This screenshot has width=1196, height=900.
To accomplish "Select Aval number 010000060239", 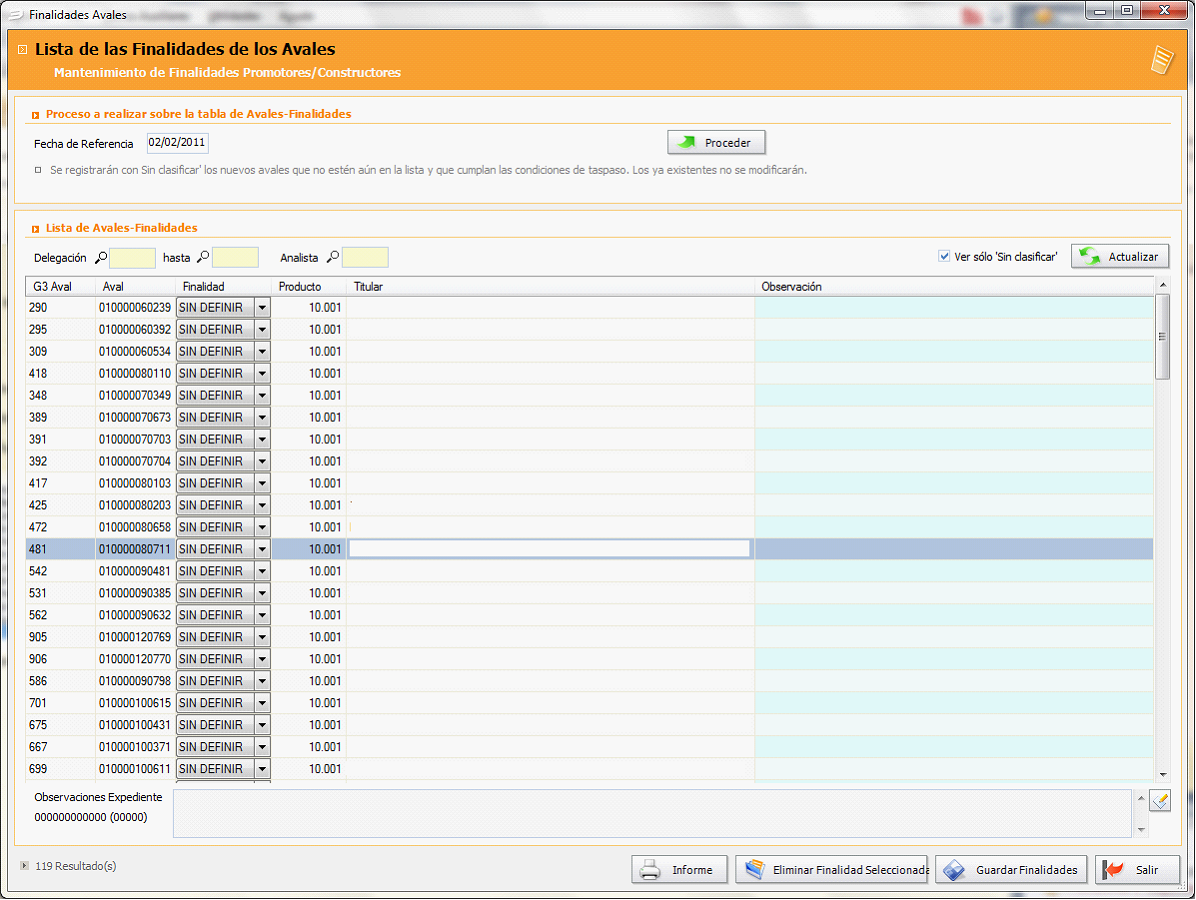I will [x=135, y=308].
